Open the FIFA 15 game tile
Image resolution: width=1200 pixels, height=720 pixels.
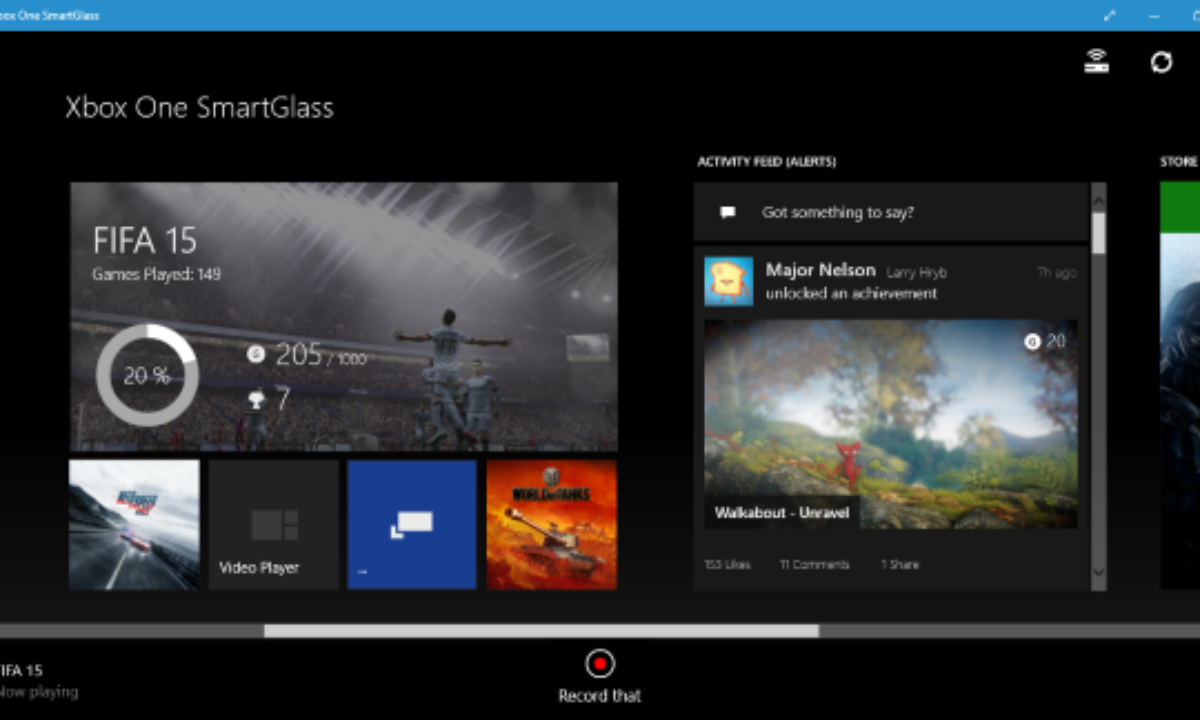tap(344, 316)
